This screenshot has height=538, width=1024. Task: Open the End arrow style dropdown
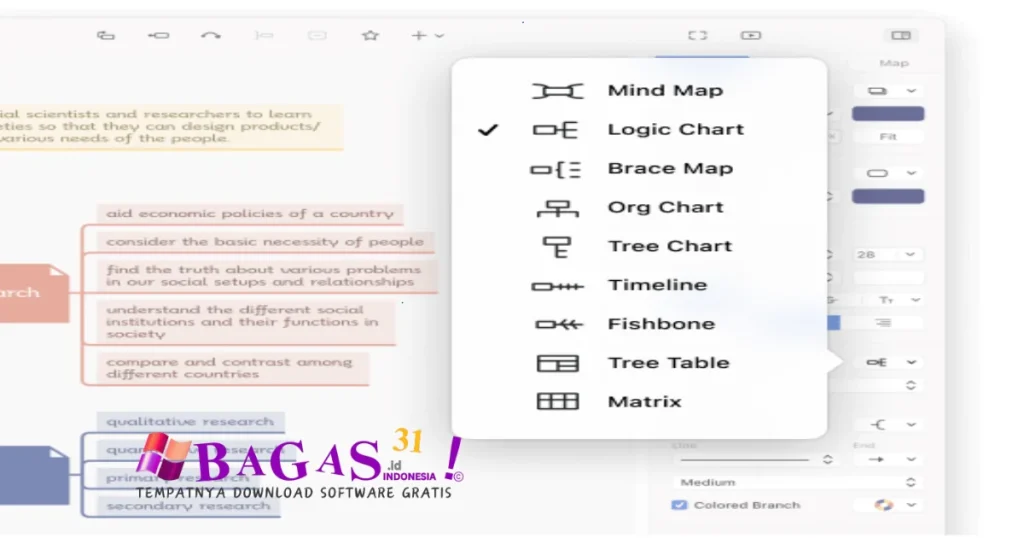coord(891,460)
